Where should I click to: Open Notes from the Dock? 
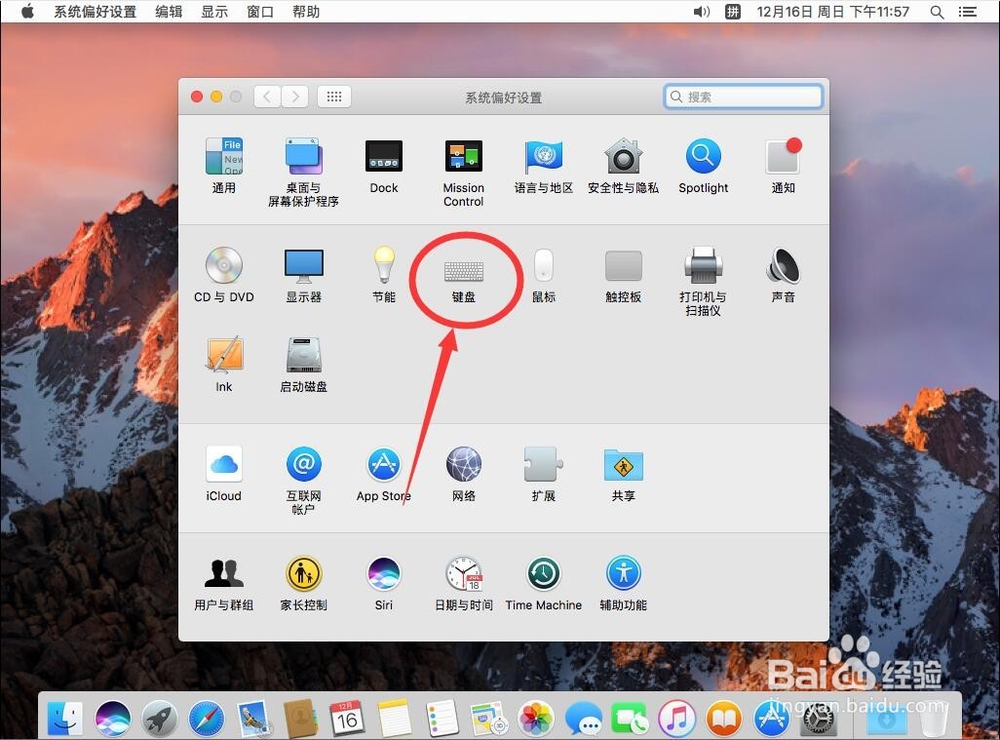pyautogui.click(x=394, y=718)
